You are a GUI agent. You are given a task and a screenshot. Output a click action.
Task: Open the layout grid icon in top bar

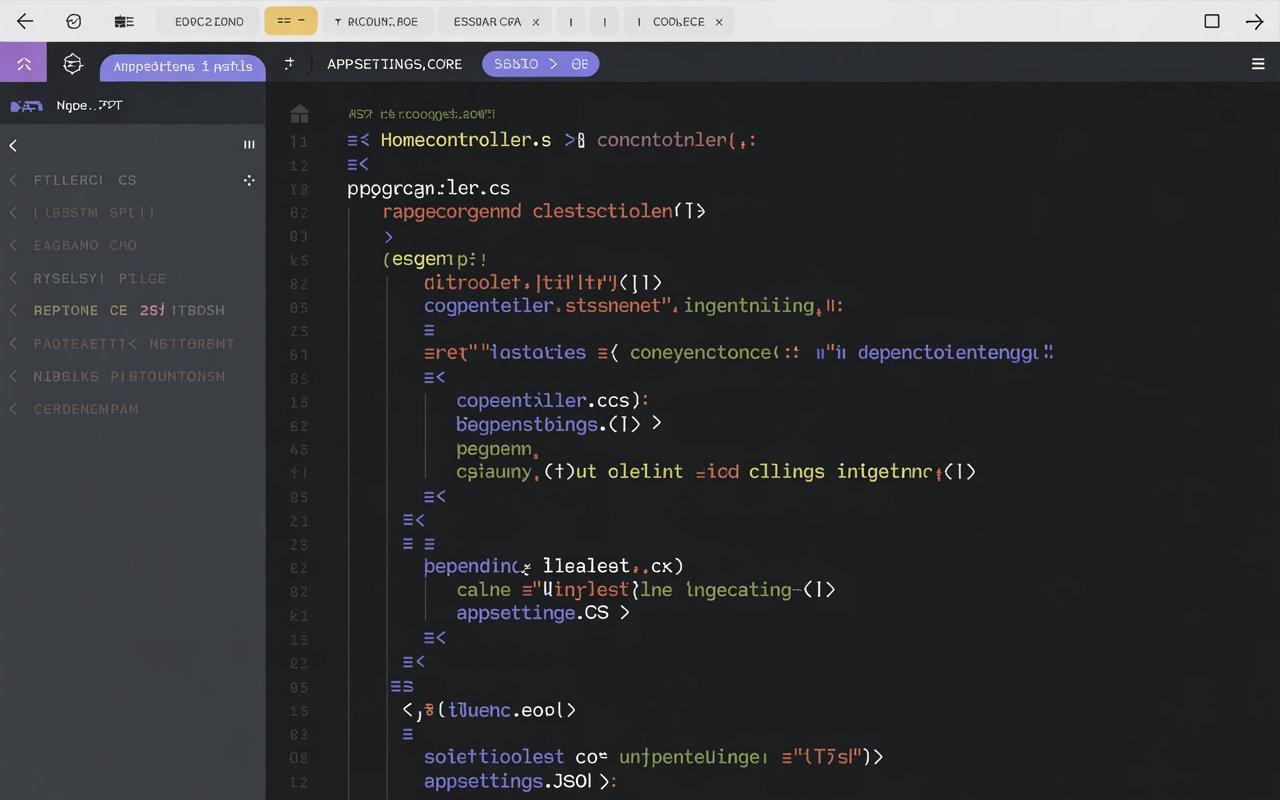[x=124, y=21]
